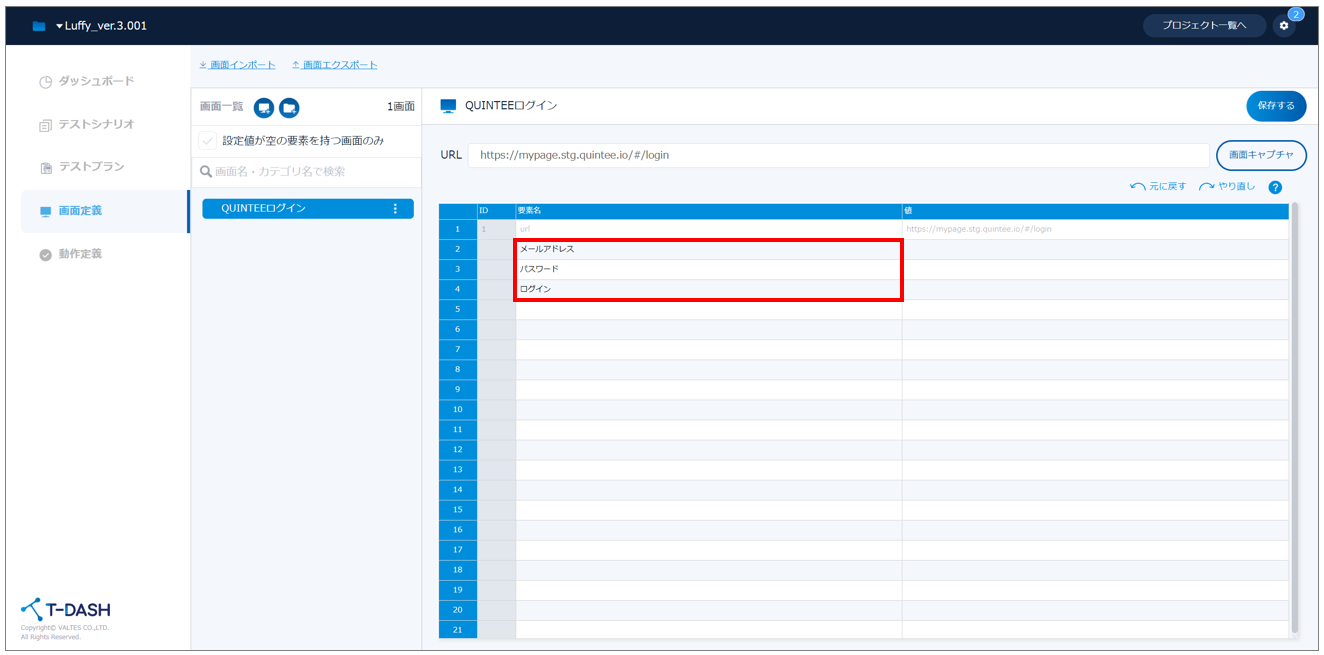Click the 保存する button

coord(1275,106)
